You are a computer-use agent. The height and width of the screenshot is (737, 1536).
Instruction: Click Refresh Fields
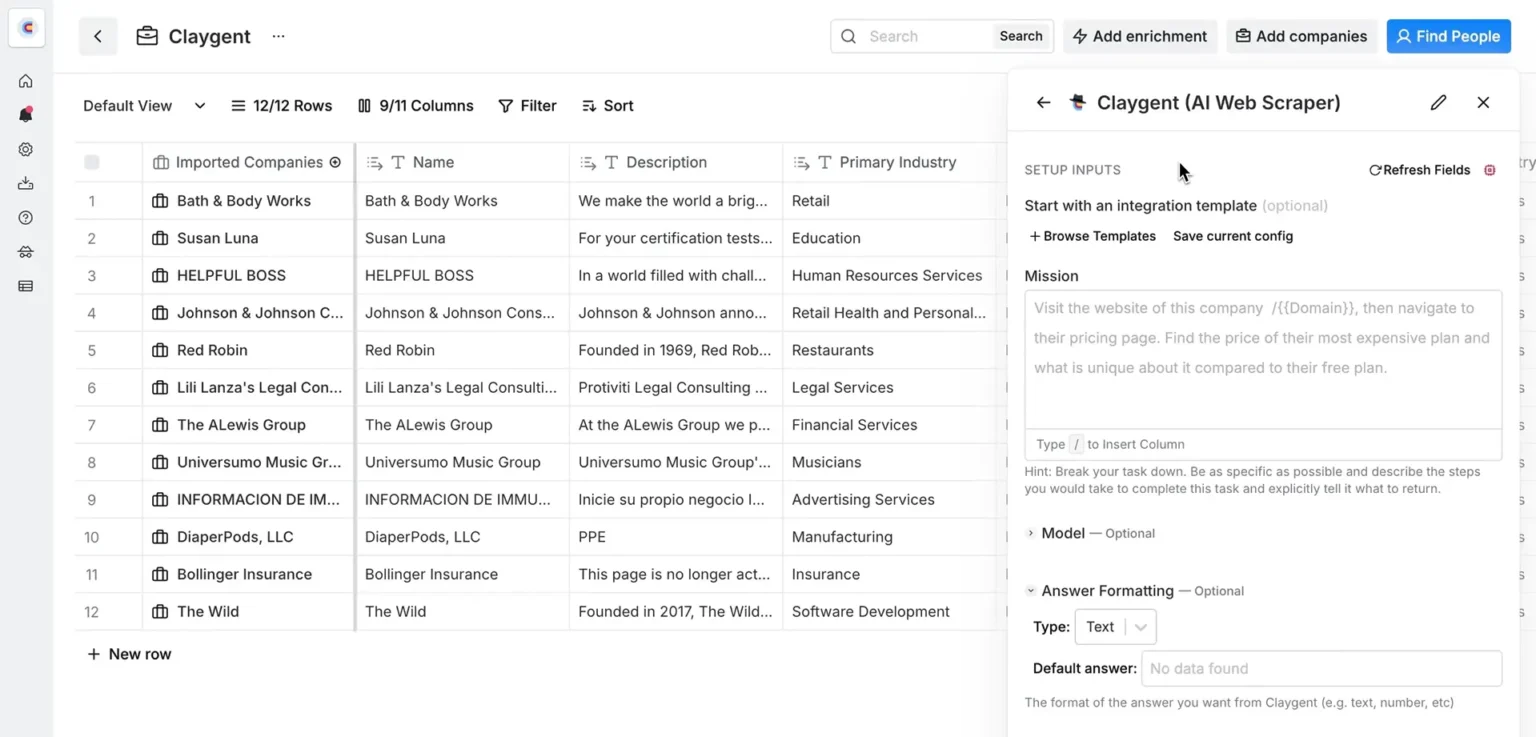(x=1419, y=170)
